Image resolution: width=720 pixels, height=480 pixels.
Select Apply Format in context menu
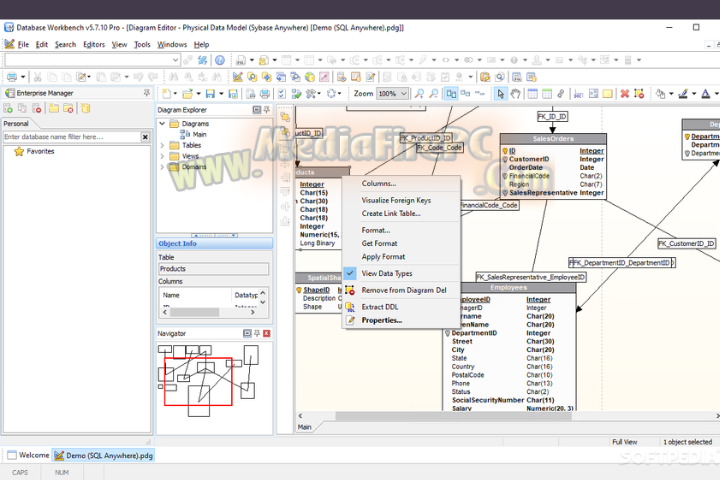coord(383,257)
